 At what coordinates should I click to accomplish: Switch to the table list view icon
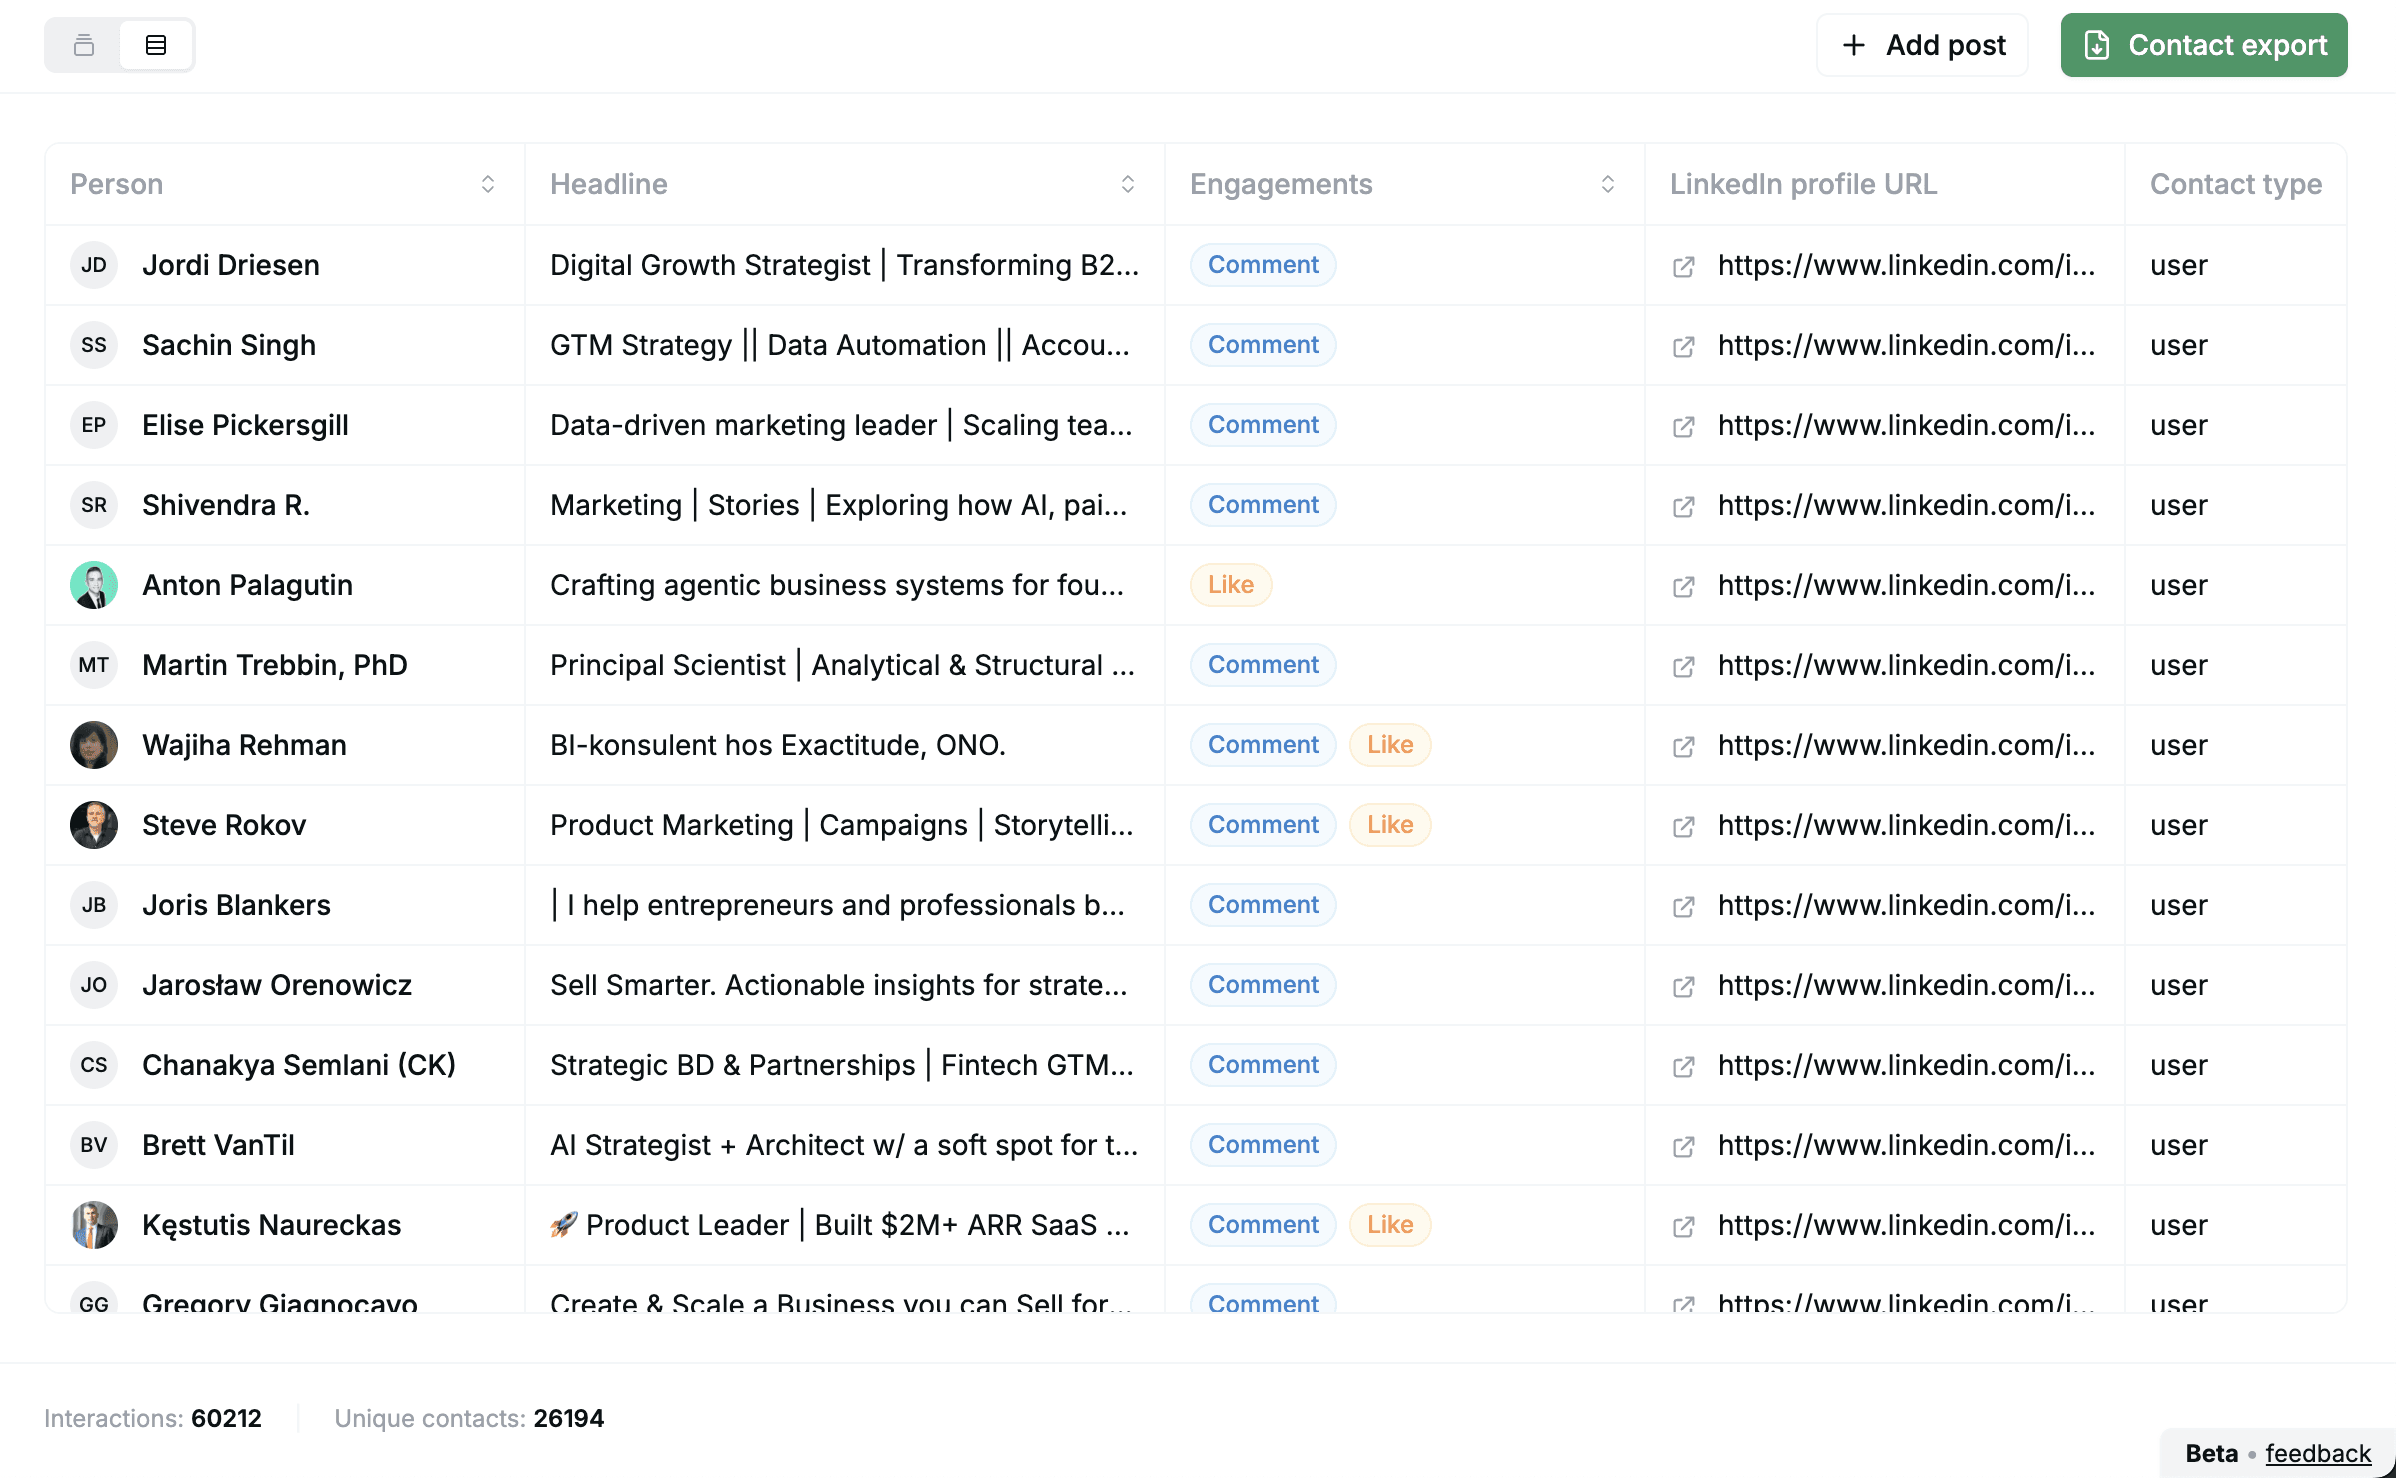coord(156,45)
